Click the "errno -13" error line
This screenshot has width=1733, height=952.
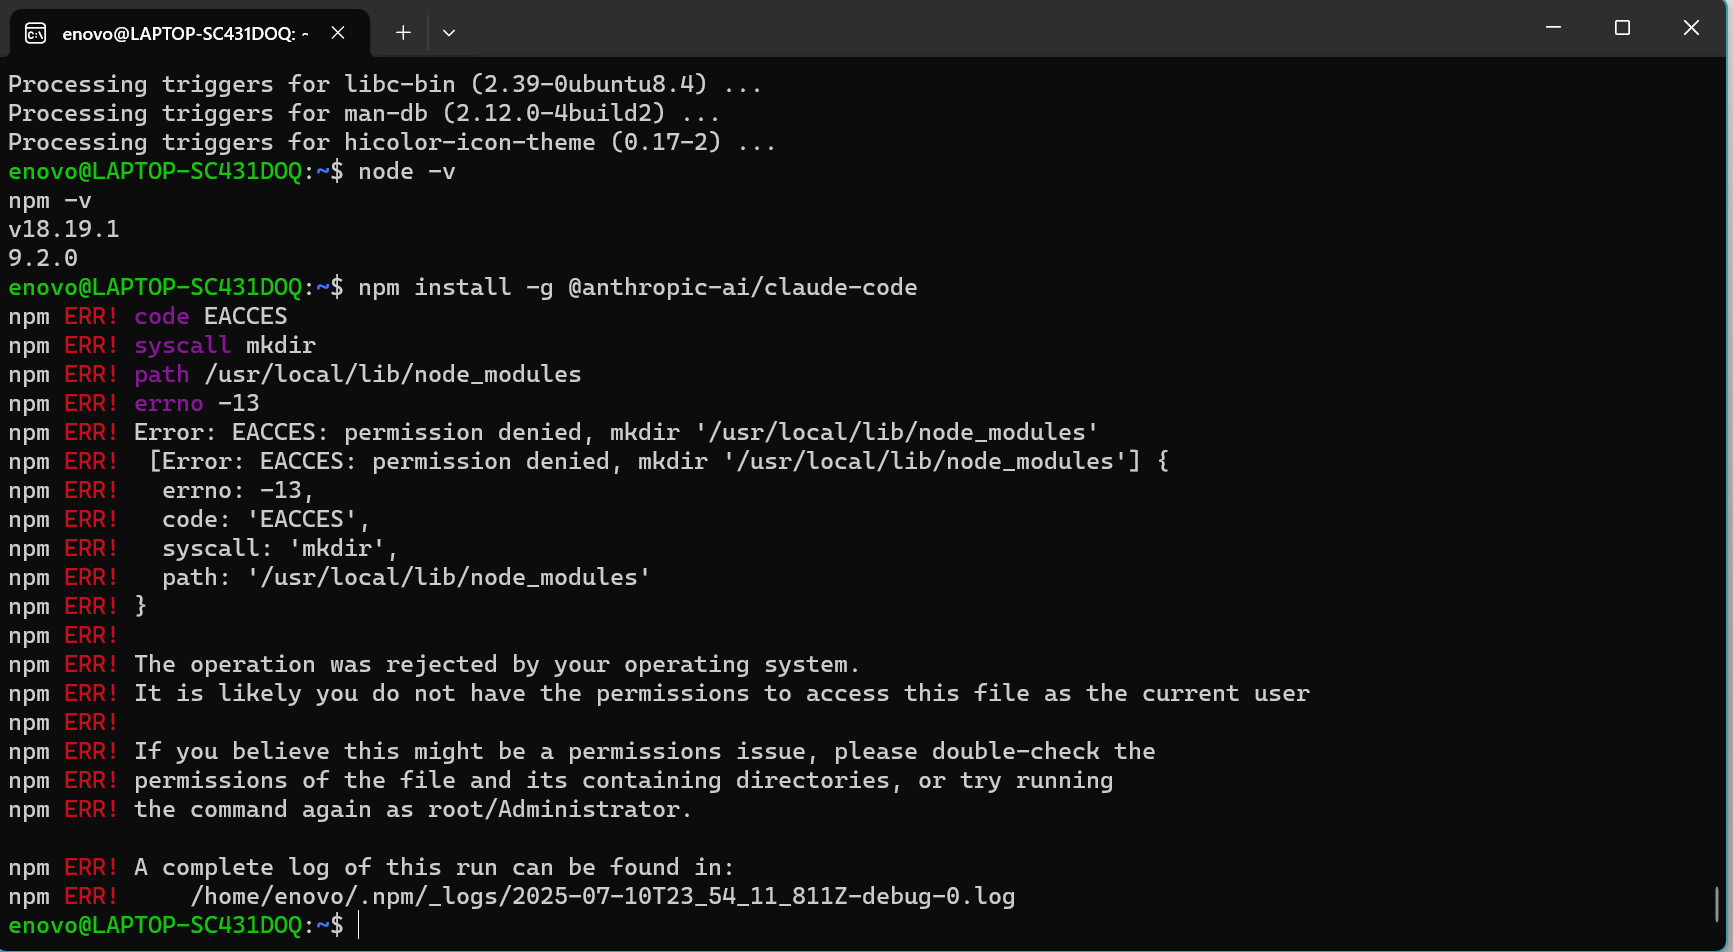tap(196, 403)
